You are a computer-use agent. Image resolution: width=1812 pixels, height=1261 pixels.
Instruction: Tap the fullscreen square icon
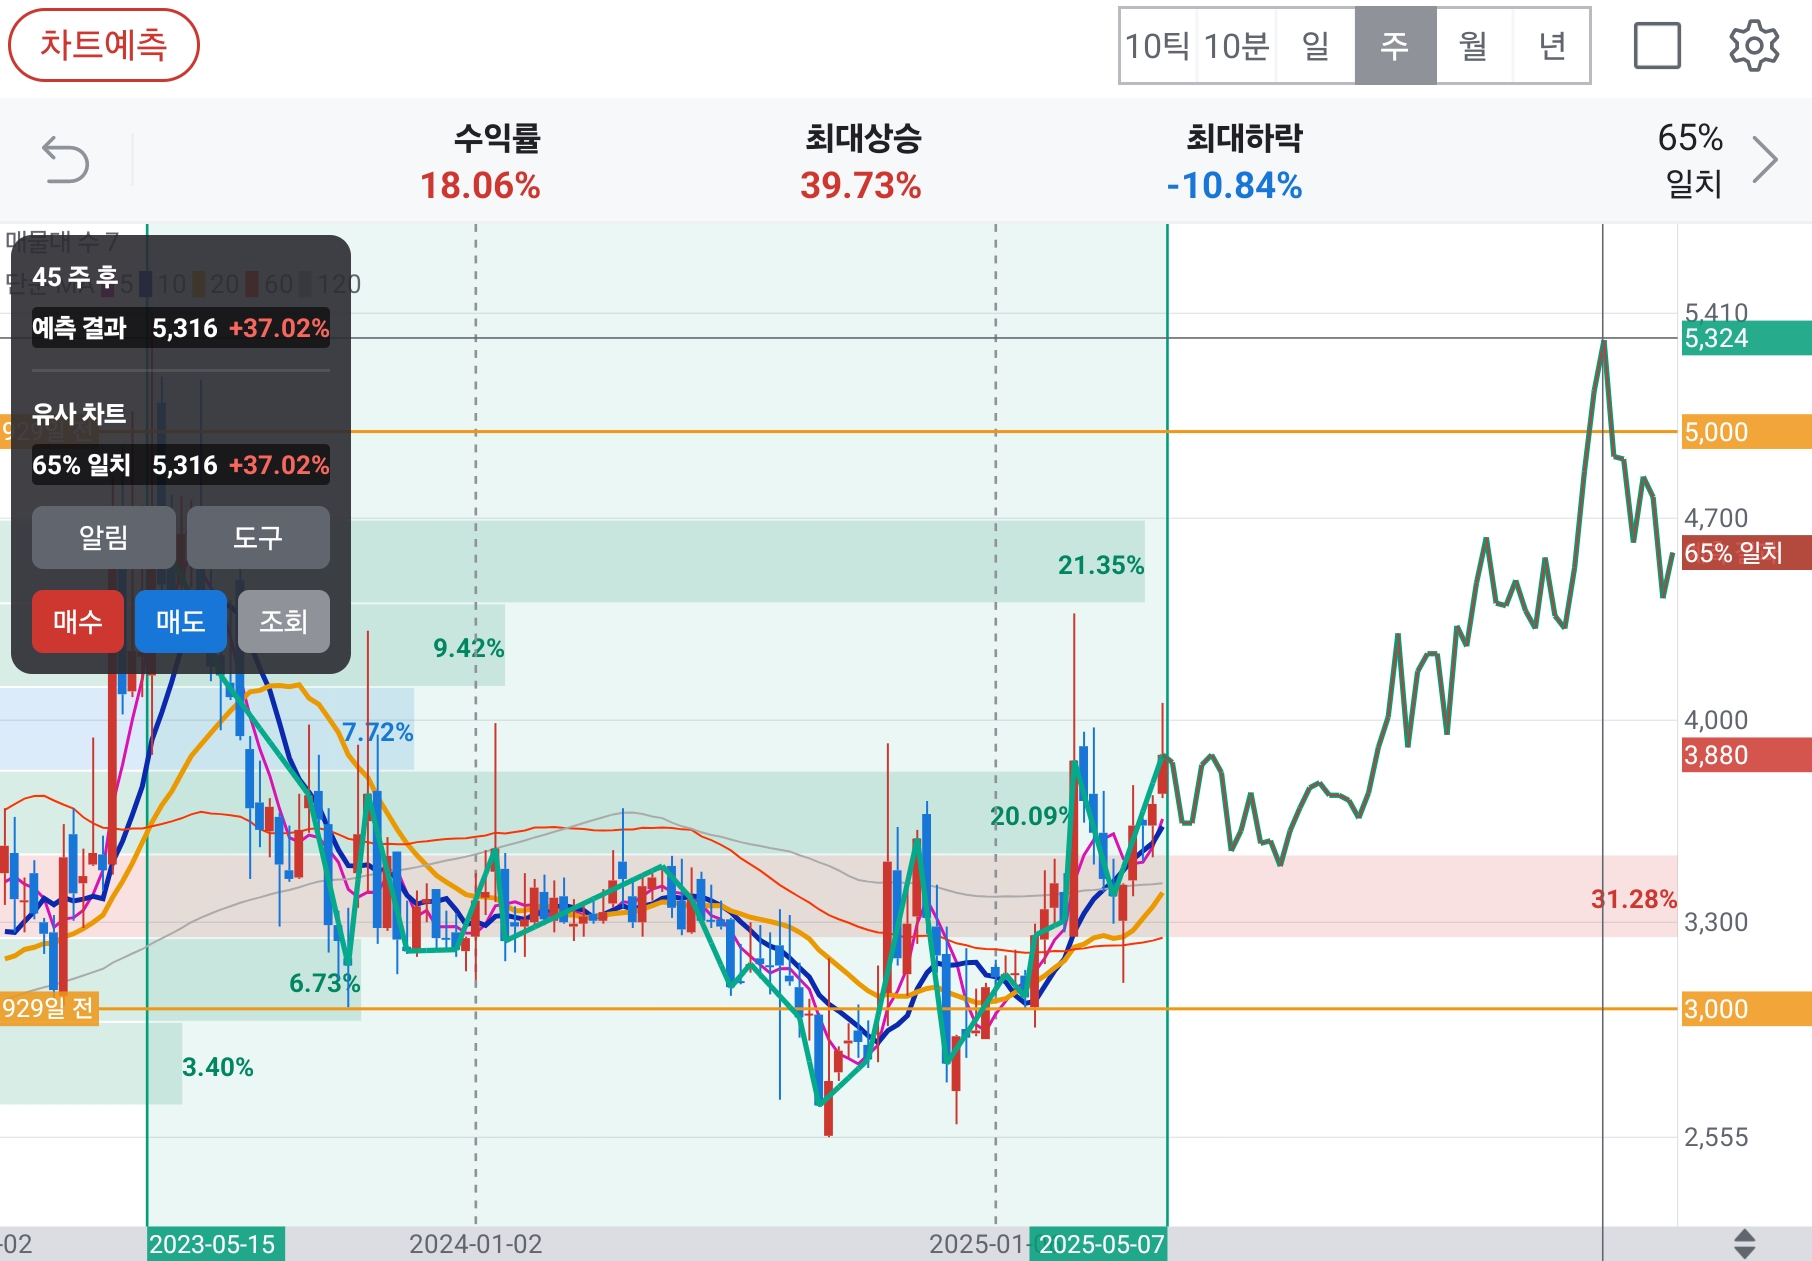click(x=1657, y=46)
